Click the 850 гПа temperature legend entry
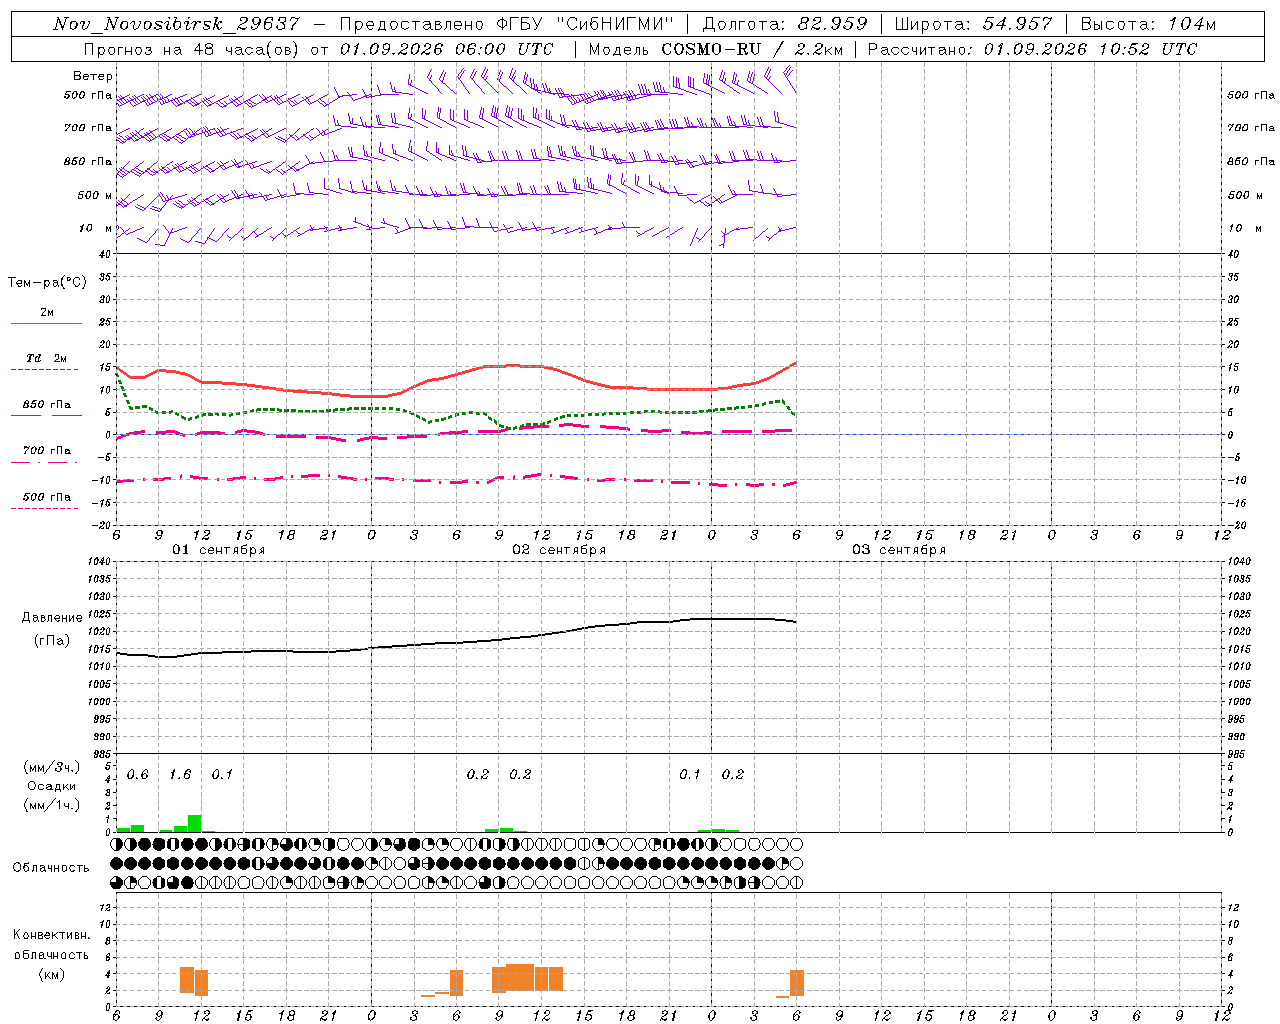This screenshot has height=1024, width=1280. (x=46, y=405)
